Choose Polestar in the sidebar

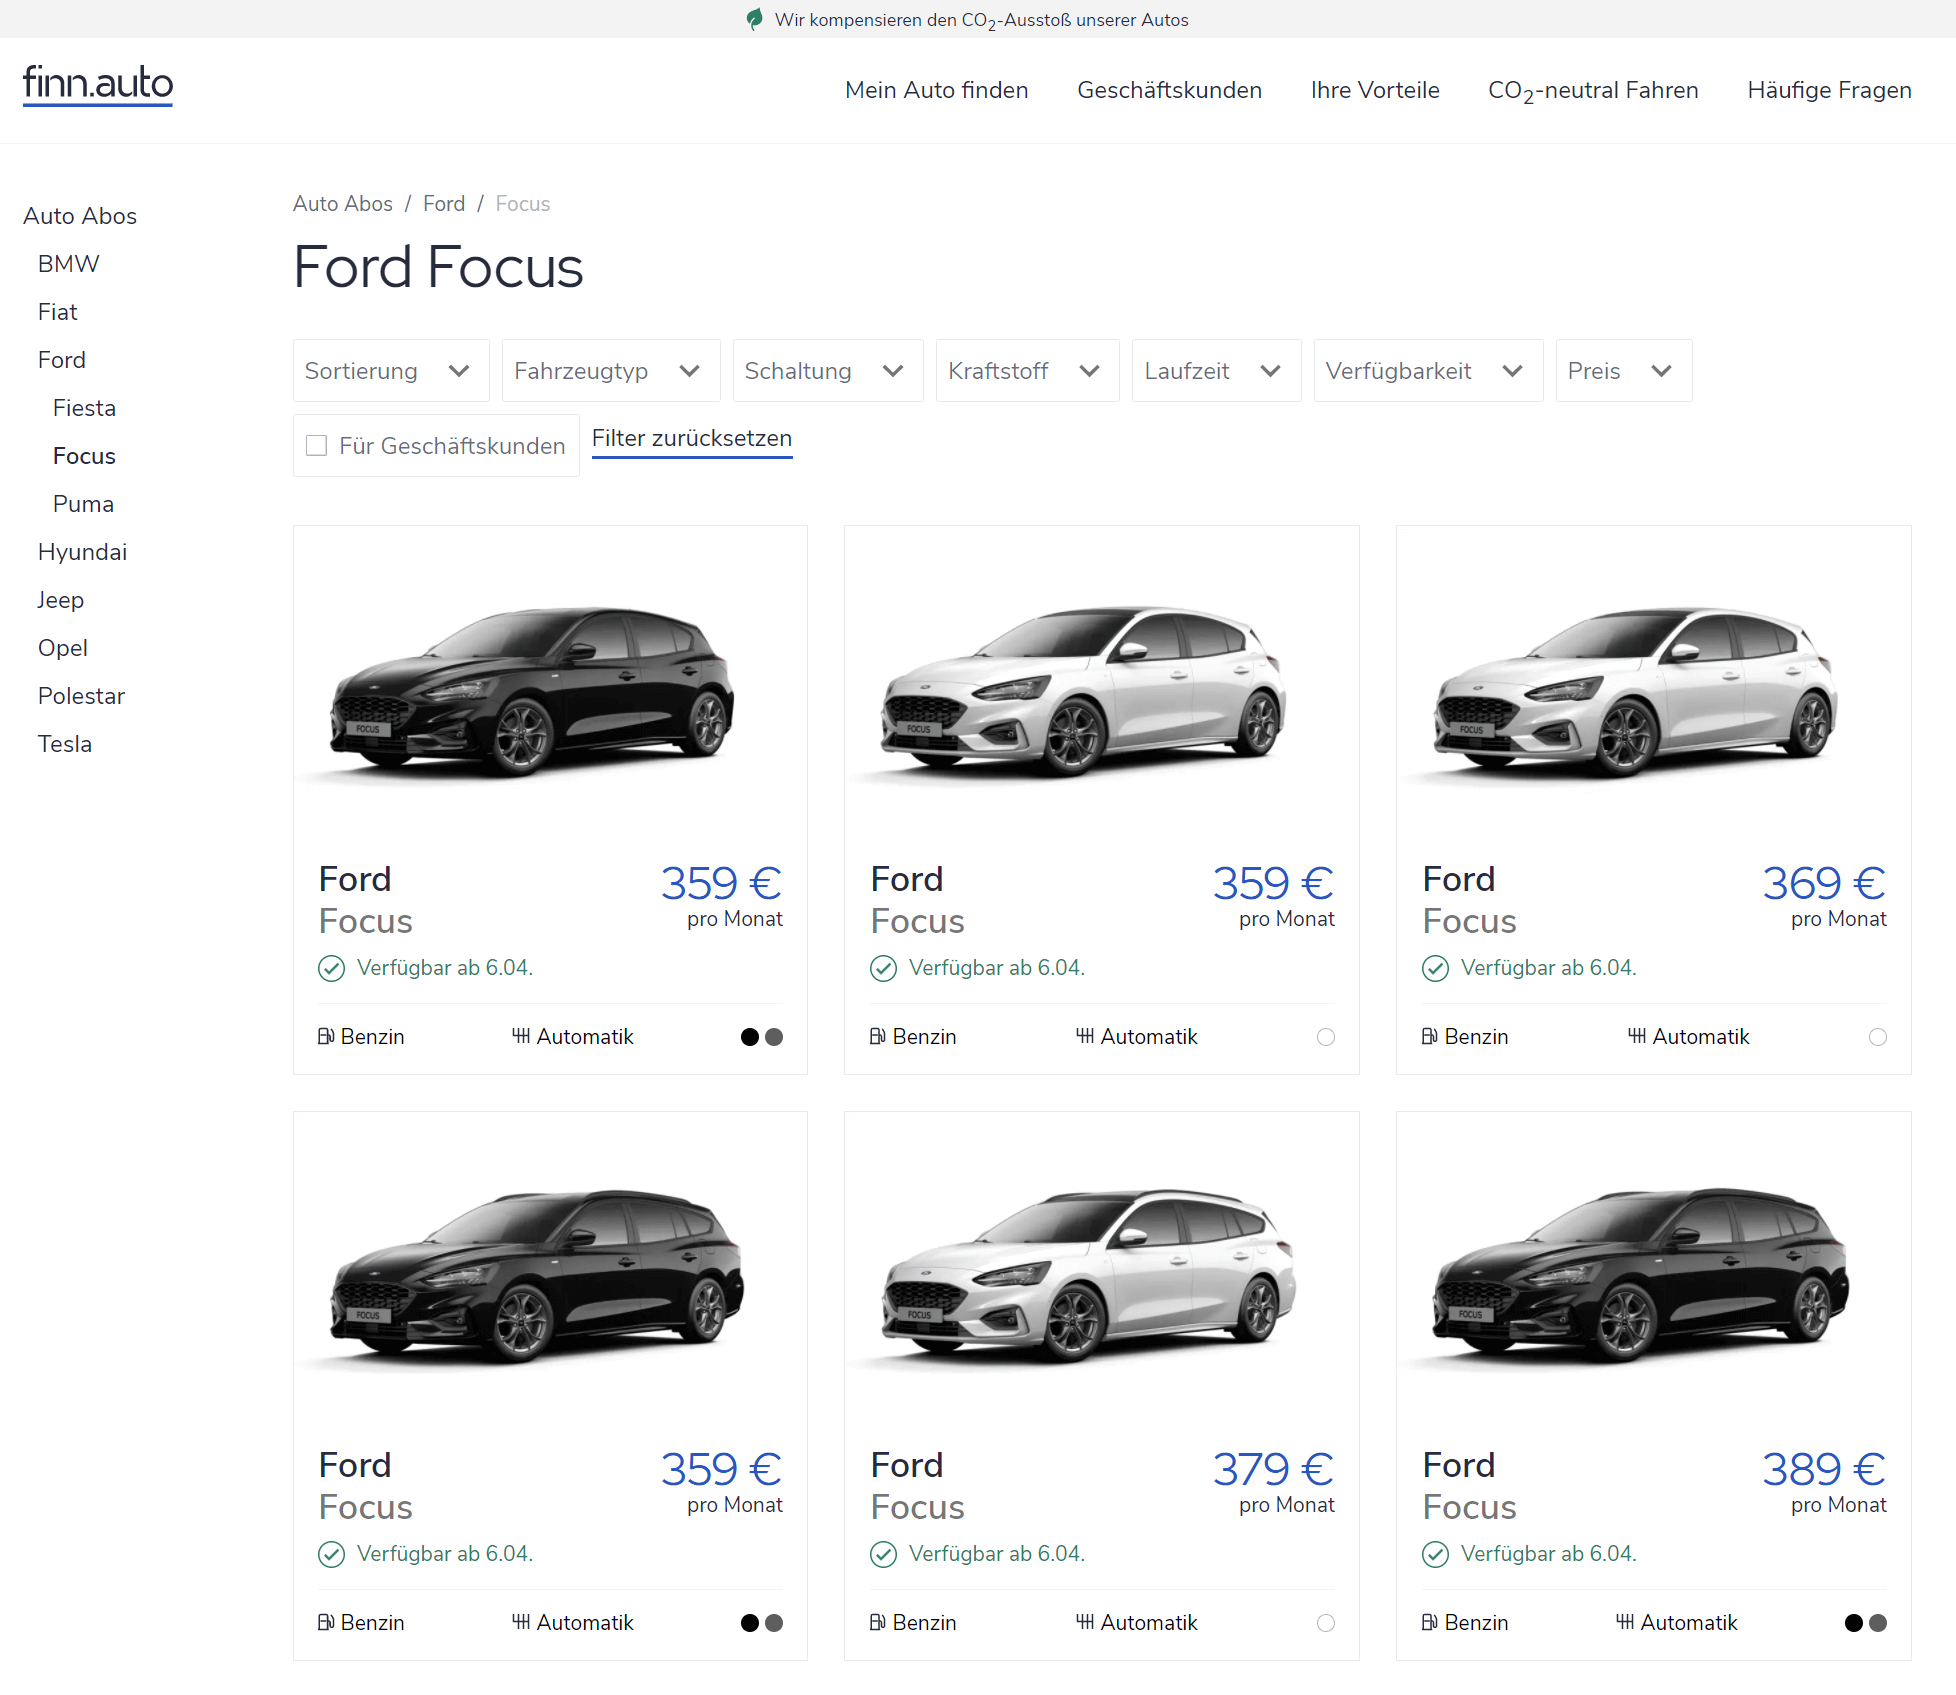pos(81,696)
